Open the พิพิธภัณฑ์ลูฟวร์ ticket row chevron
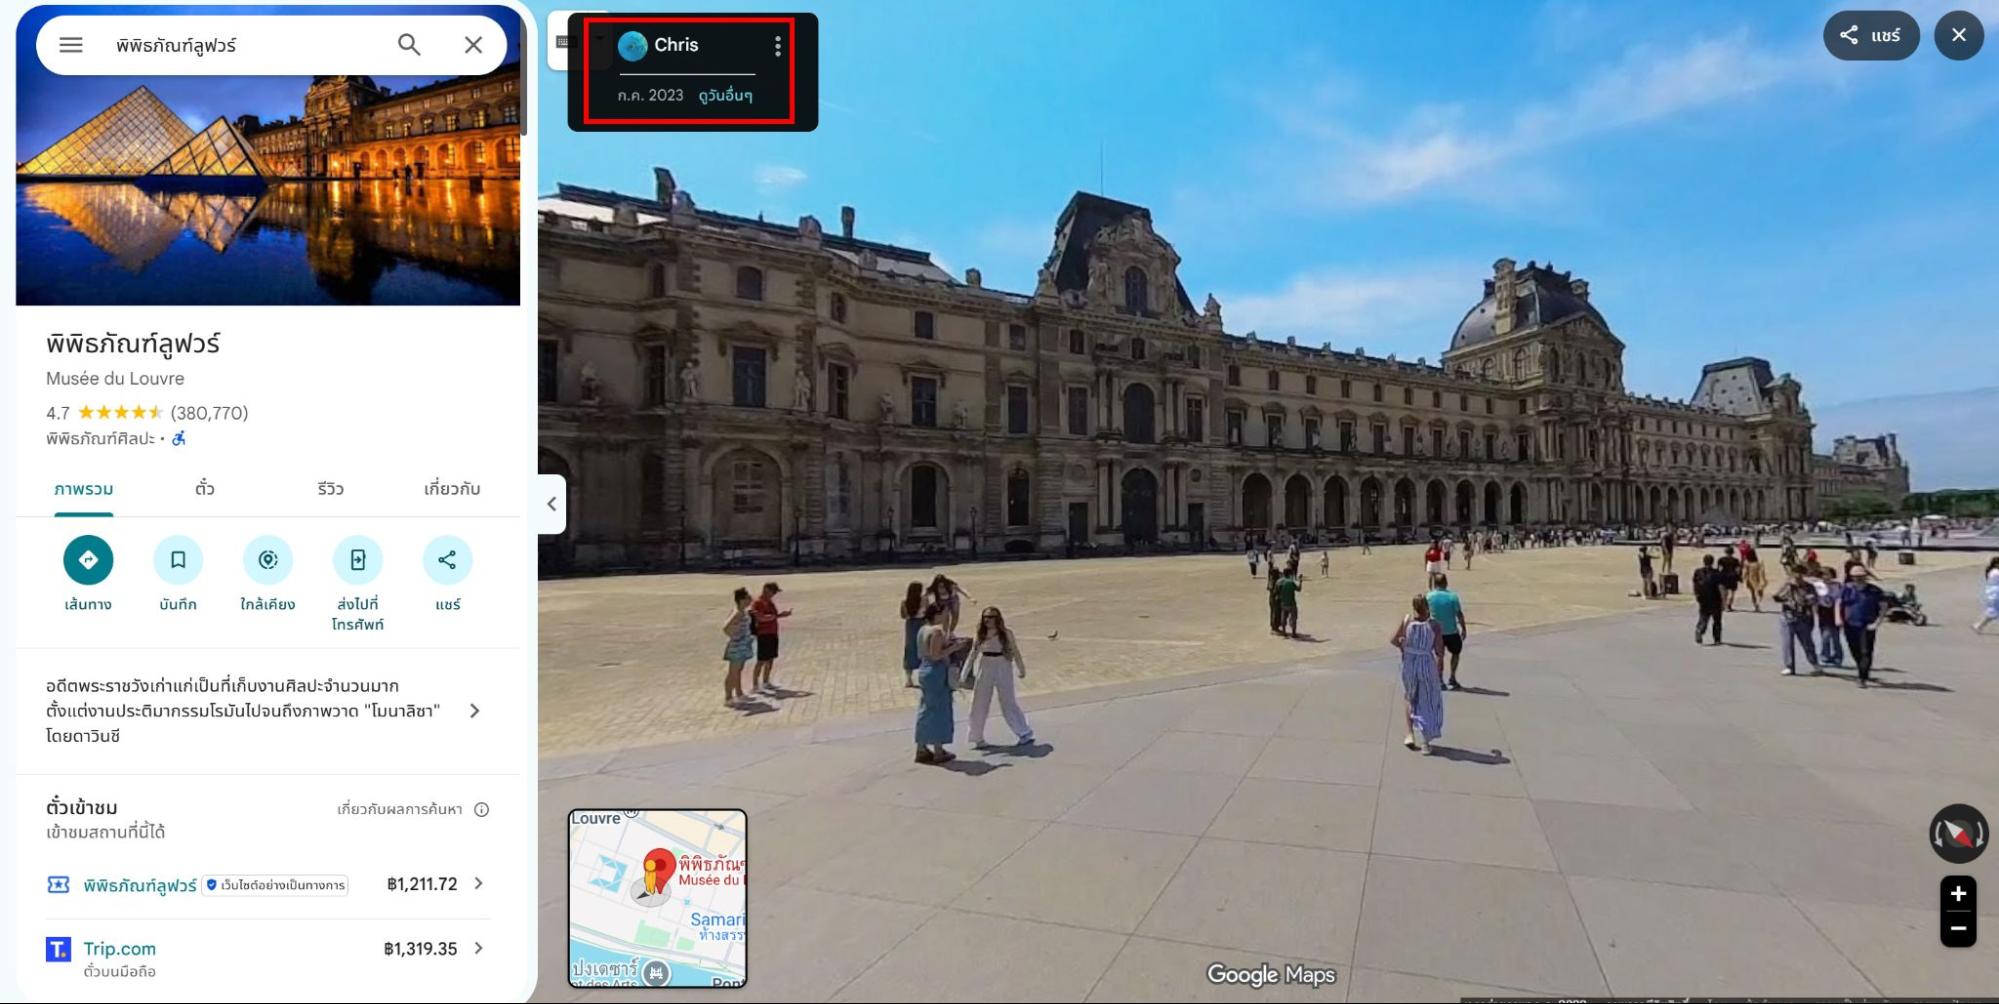 (479, 884)
